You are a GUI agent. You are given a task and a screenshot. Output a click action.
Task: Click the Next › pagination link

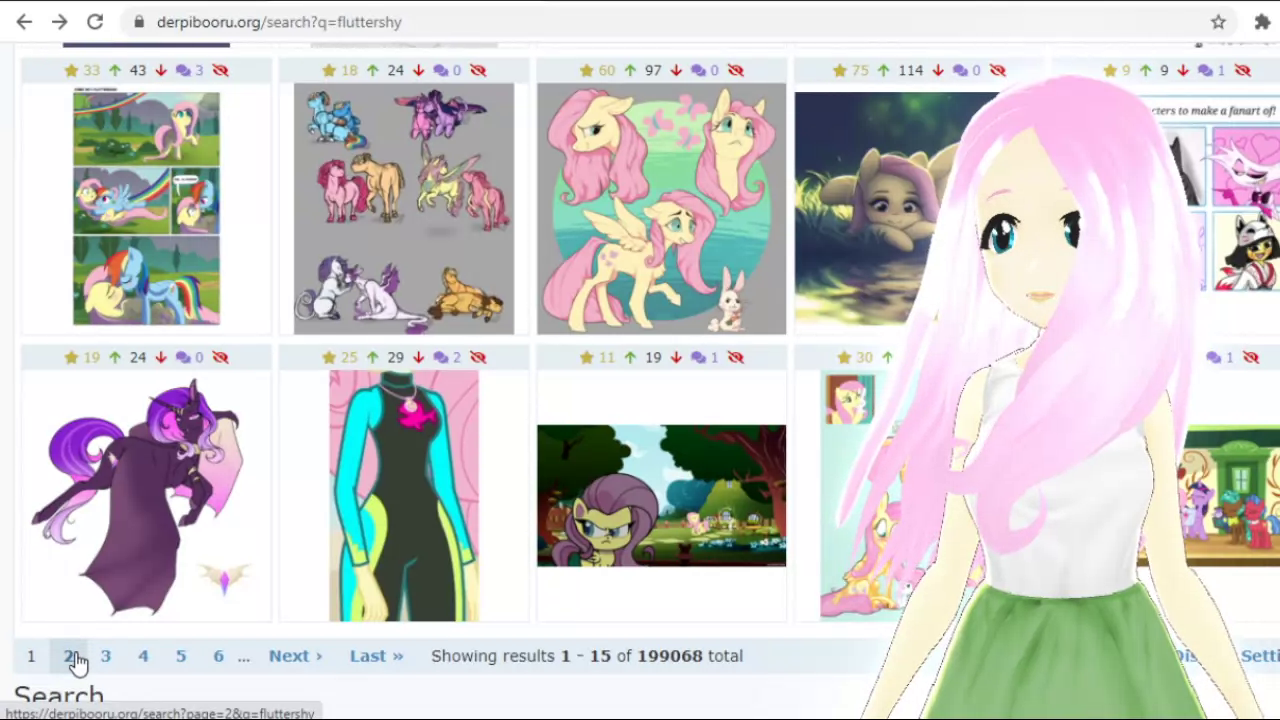tap(295, 656)
